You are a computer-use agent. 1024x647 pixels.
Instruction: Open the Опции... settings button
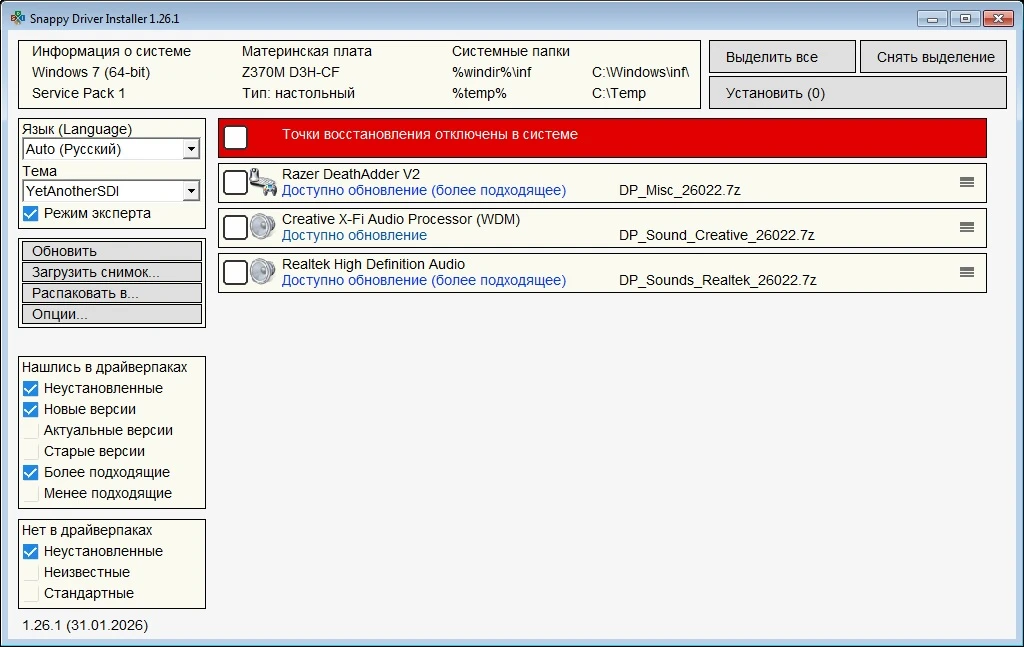coord(111,314)
